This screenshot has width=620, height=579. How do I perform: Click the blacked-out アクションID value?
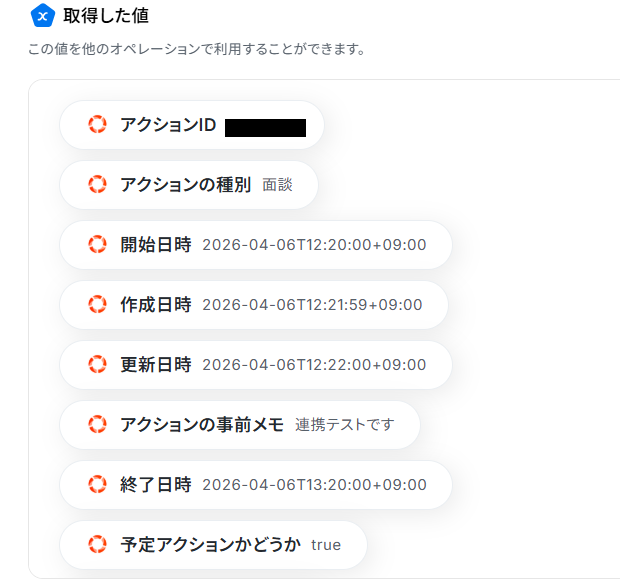point(265,127)
